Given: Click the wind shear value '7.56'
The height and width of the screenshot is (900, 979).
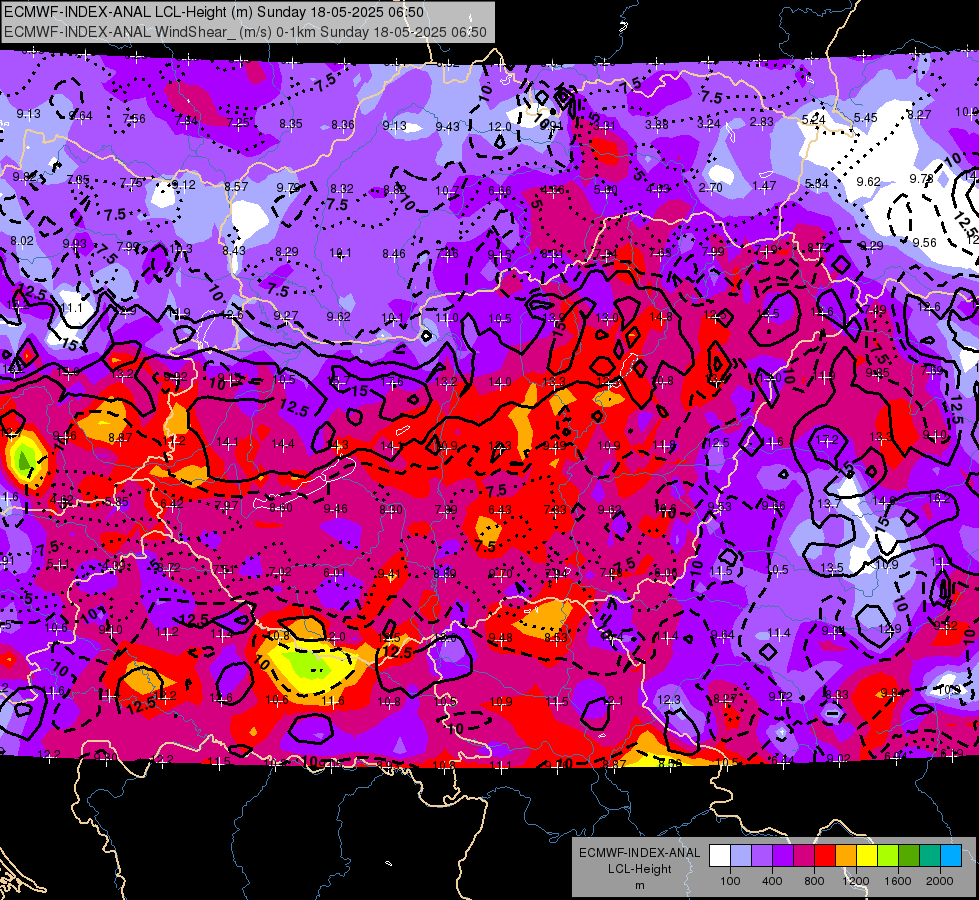Looking at the screenshot, I should [134, 119].
